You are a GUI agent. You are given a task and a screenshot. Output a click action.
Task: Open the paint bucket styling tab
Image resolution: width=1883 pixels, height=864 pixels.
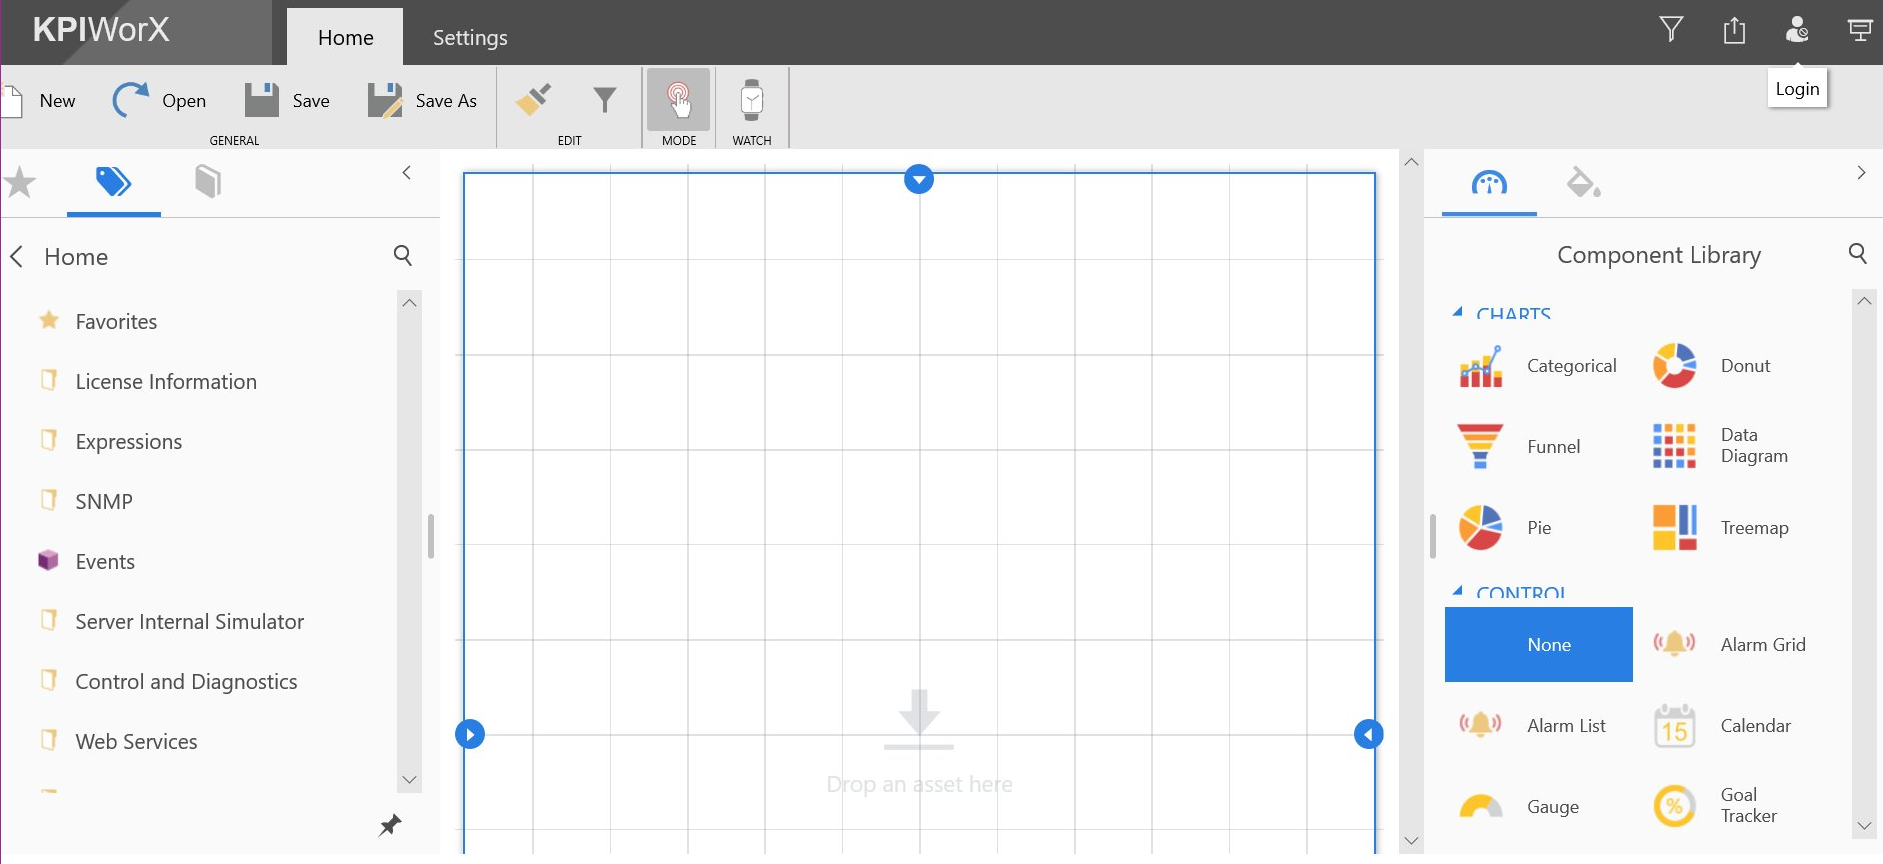click(1582, 183)
